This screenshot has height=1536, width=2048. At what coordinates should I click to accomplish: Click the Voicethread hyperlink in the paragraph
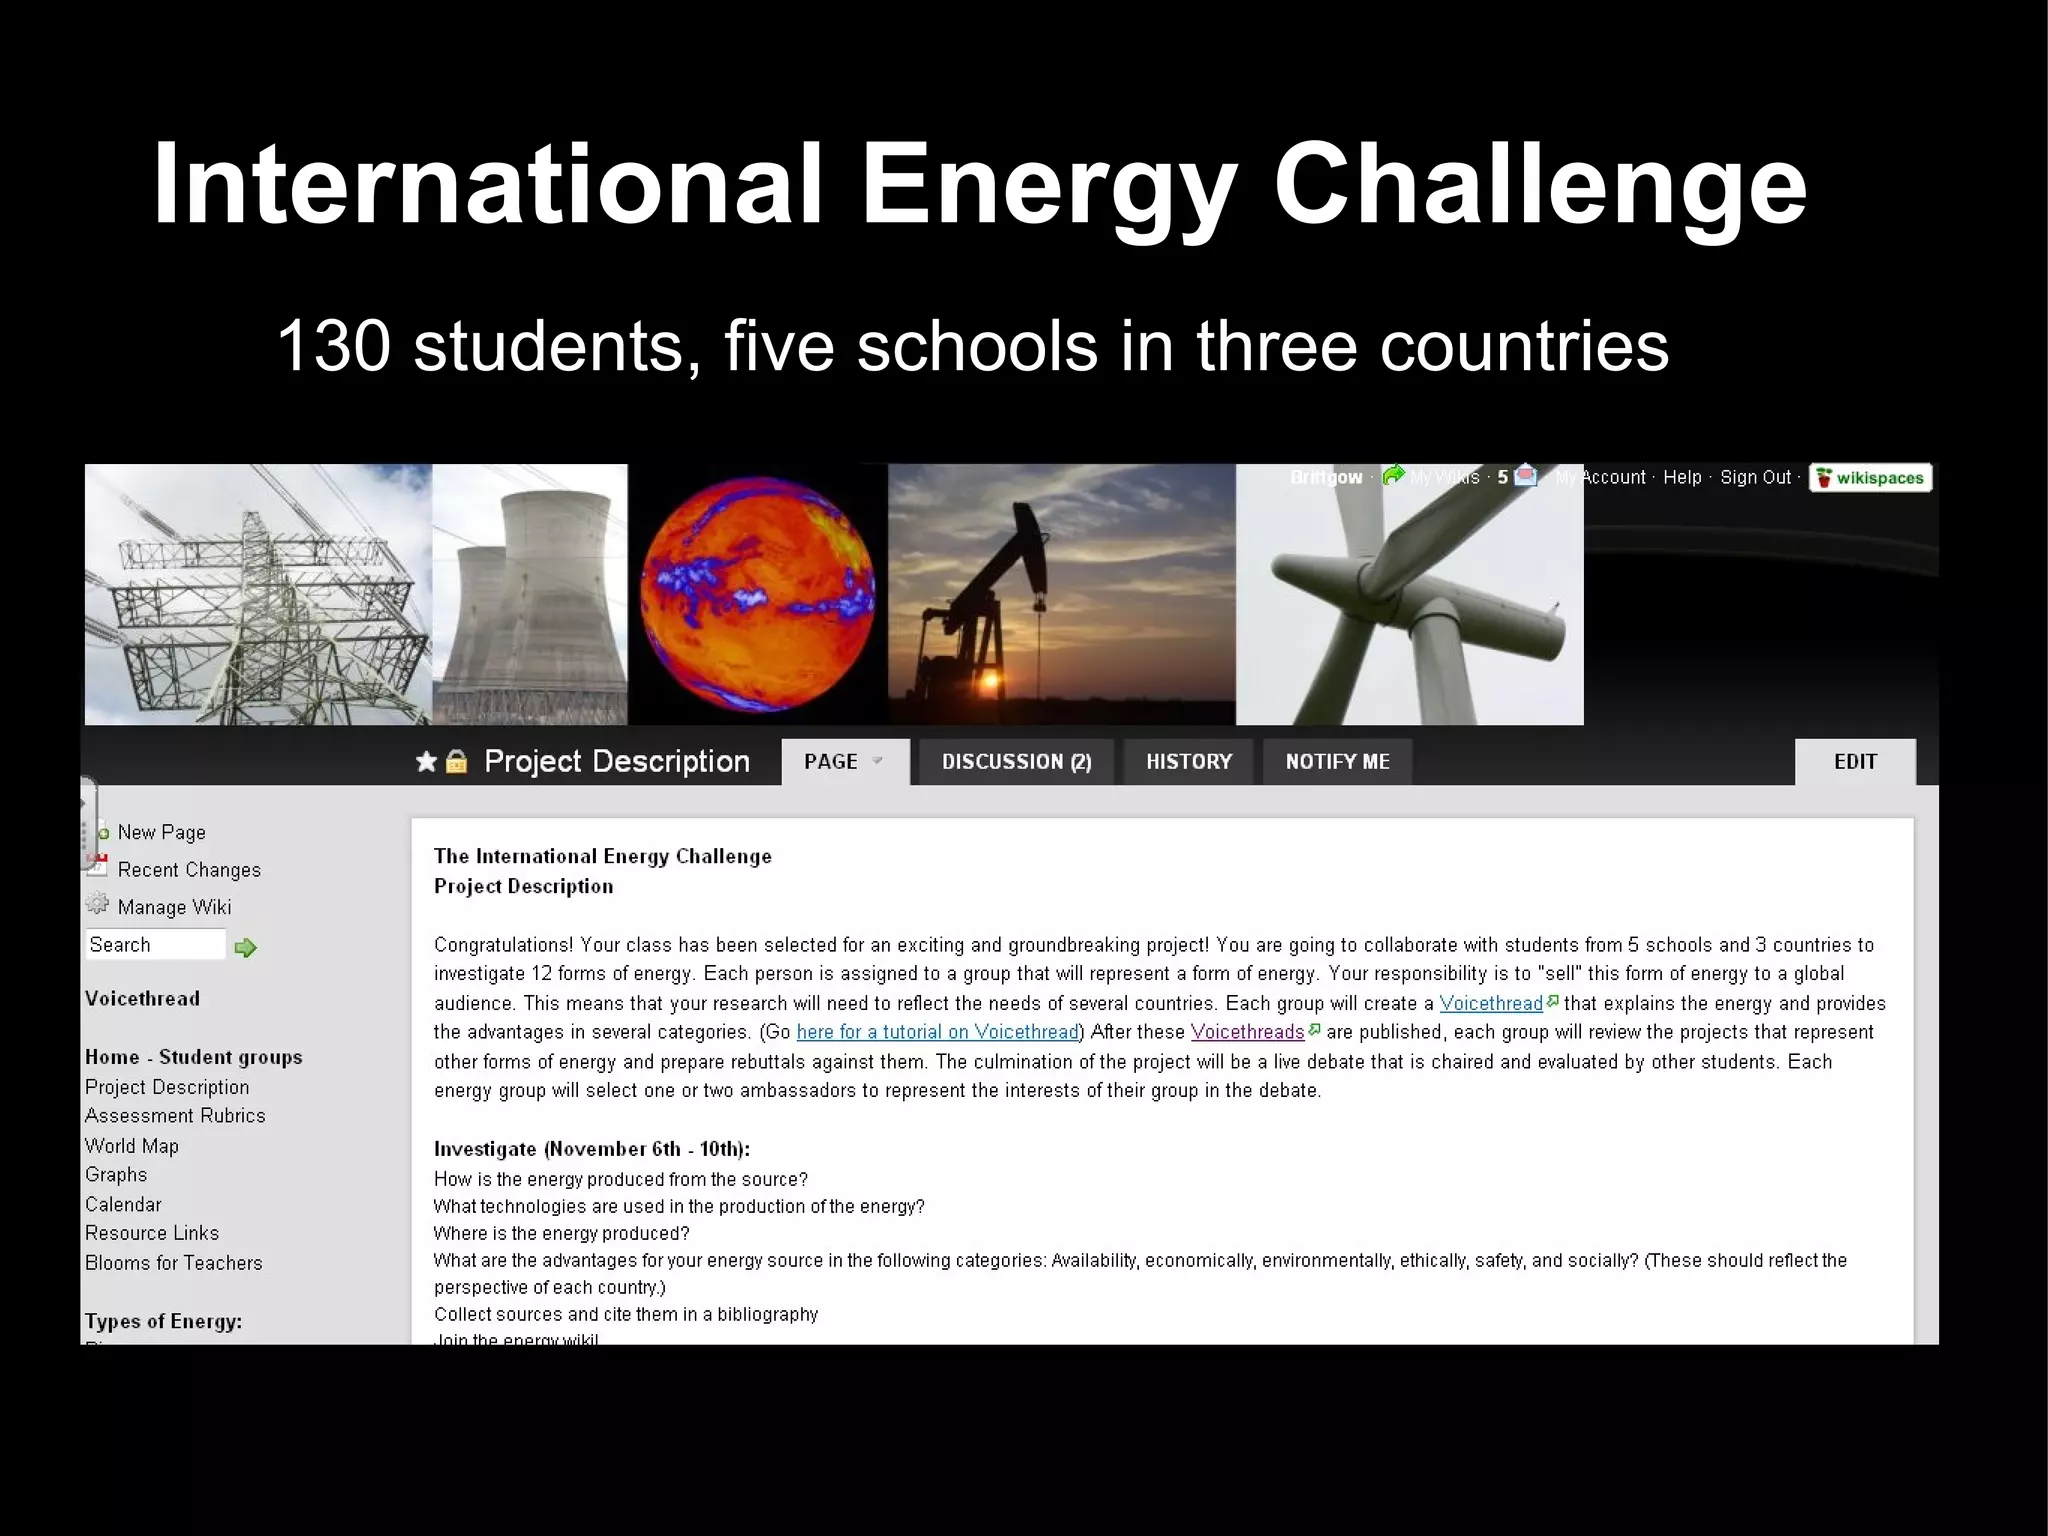[x=1491, y=1003]
